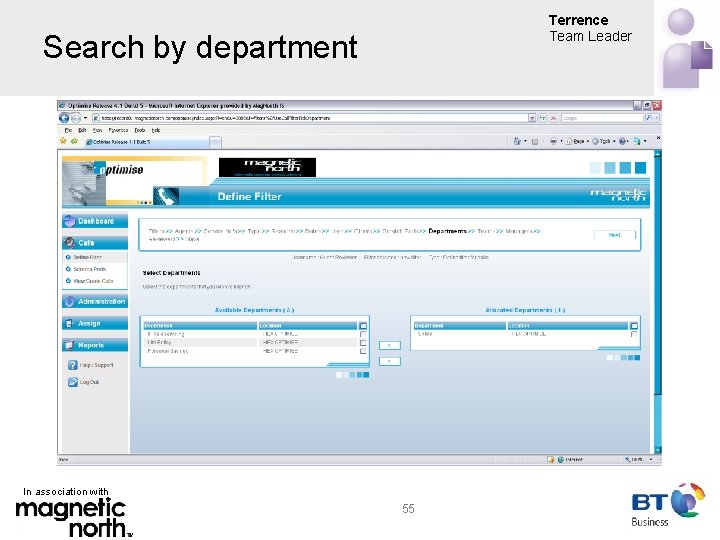Open the Tools menu in menu bar
720x540 pixels.
point(140,130)
